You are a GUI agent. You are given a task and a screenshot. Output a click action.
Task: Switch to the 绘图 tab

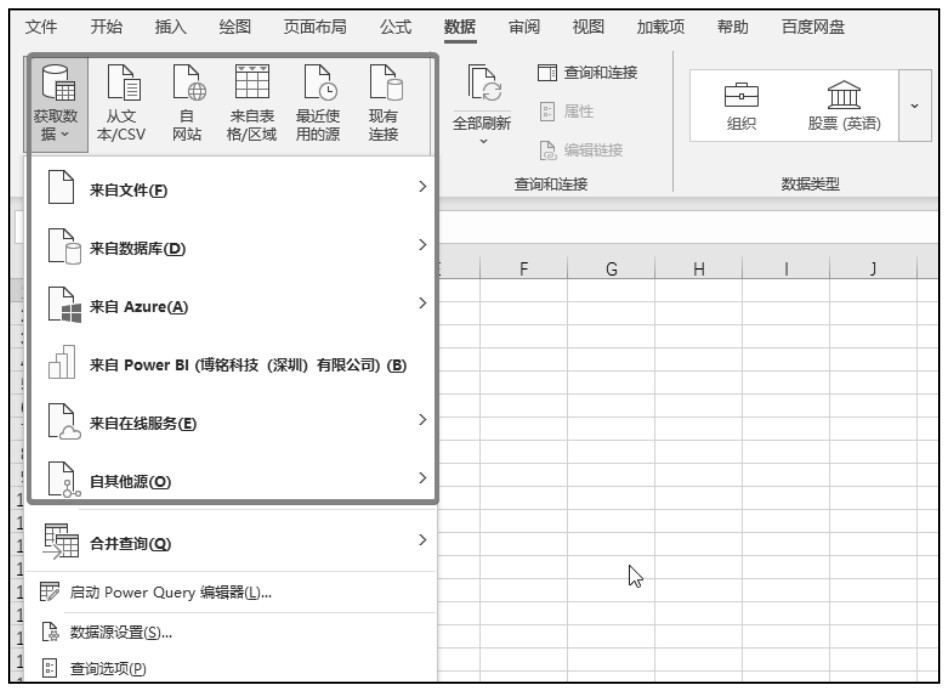pyautogui.click(x=235, y=27)
